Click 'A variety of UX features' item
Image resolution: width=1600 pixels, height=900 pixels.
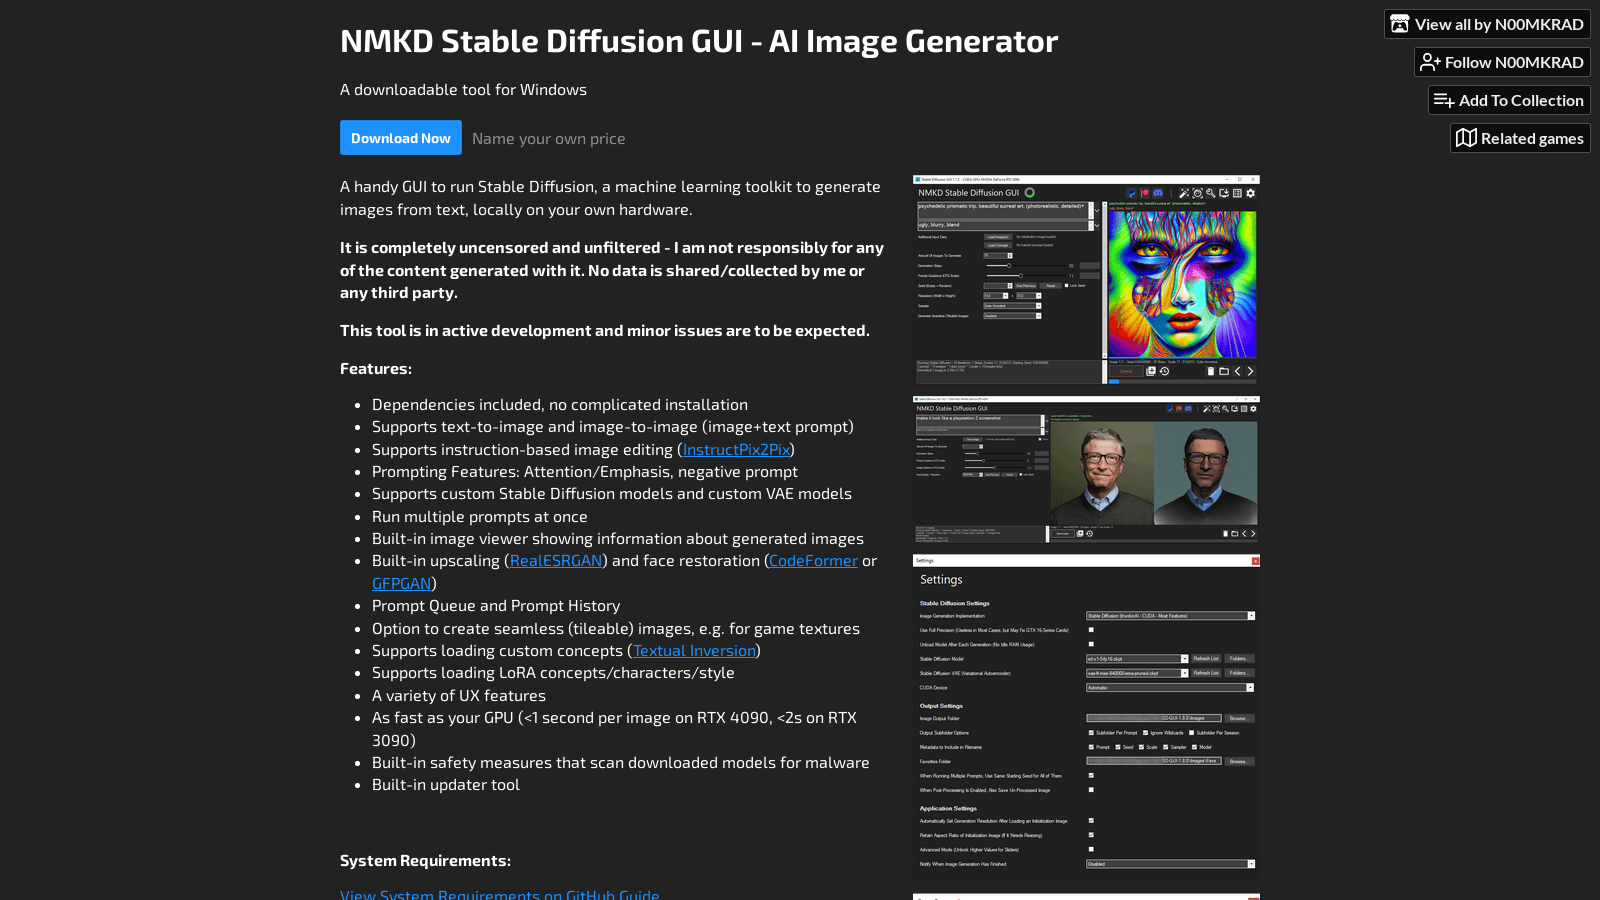tap(459, 696)
